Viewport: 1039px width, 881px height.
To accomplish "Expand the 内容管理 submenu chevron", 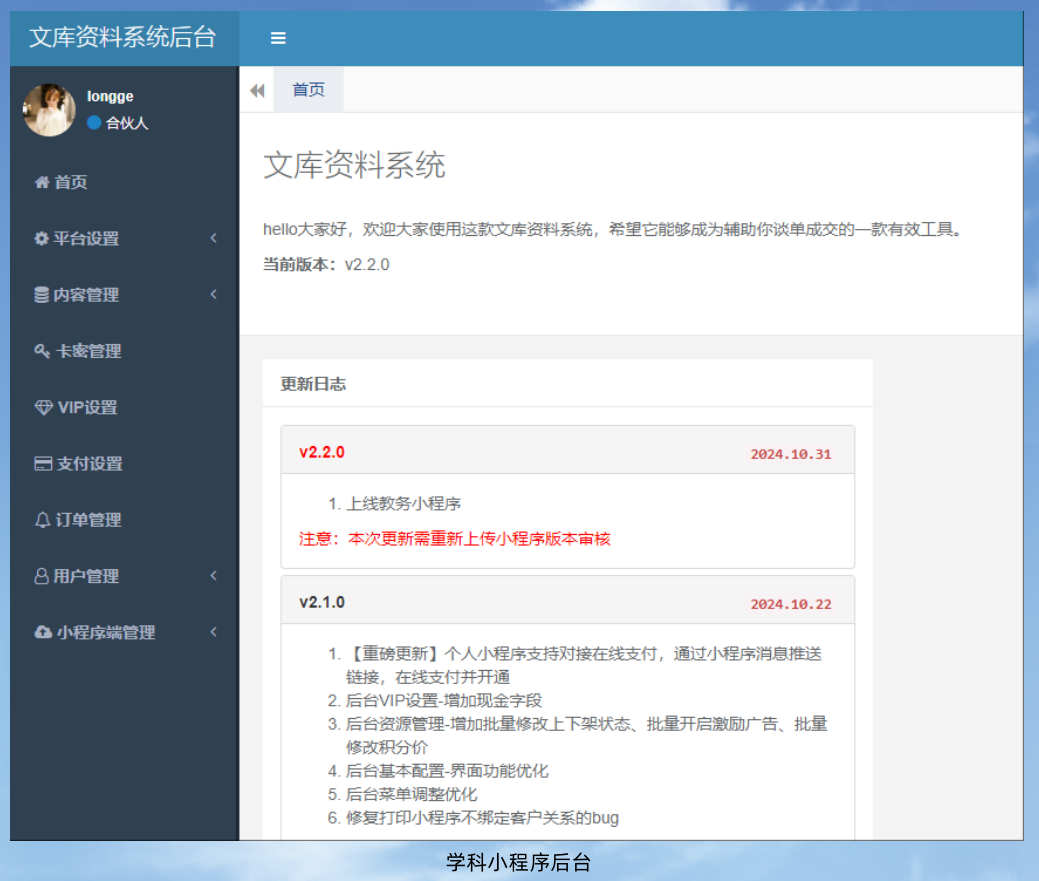I will tap(213, 295).
